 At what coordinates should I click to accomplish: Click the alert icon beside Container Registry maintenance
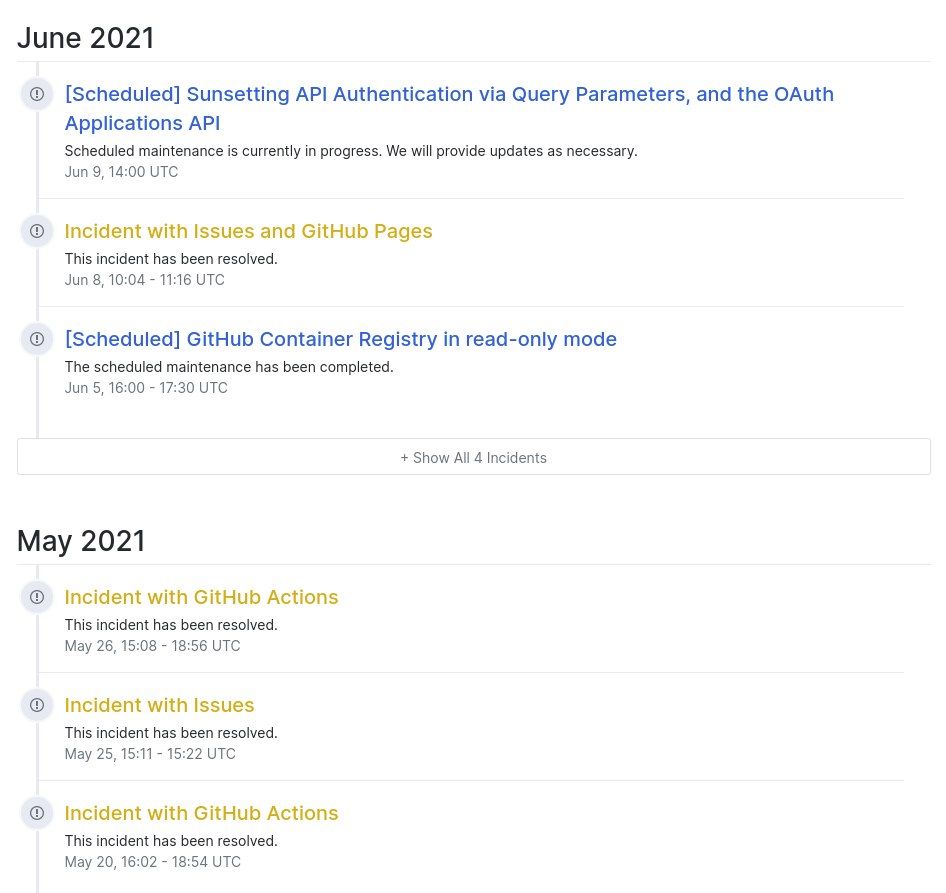37,339
